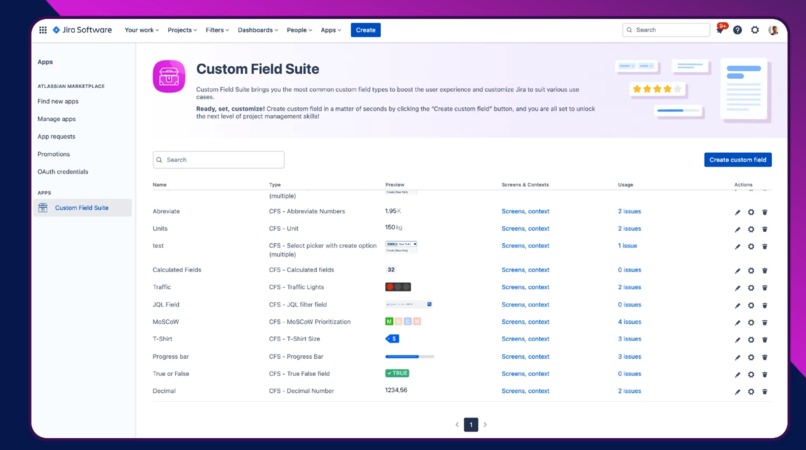Open OAuth credentials in sidebar

(63, 171)
